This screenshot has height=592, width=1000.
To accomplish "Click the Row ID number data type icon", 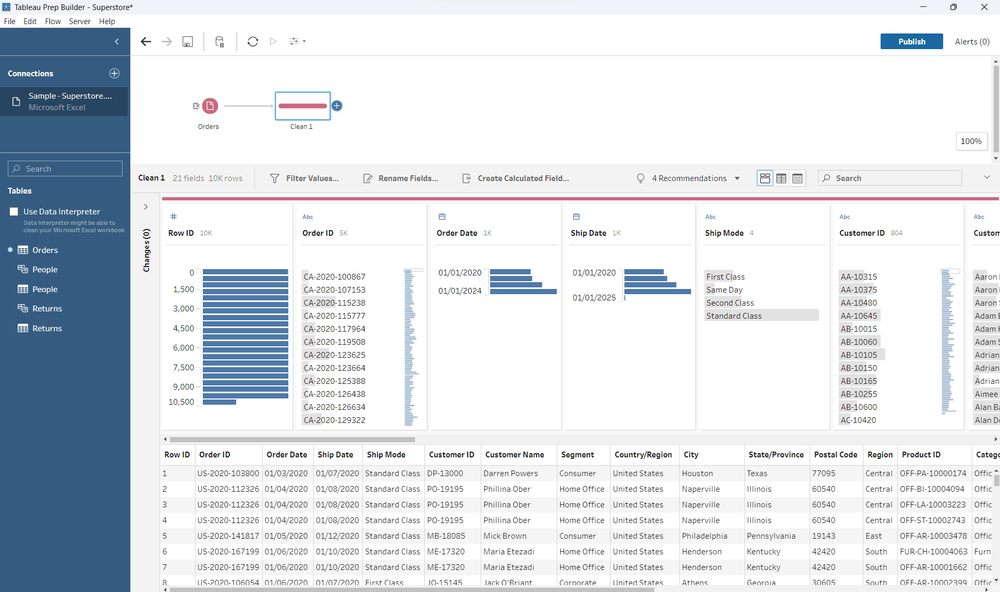I will pyautogui.click(x=173, y=217).
